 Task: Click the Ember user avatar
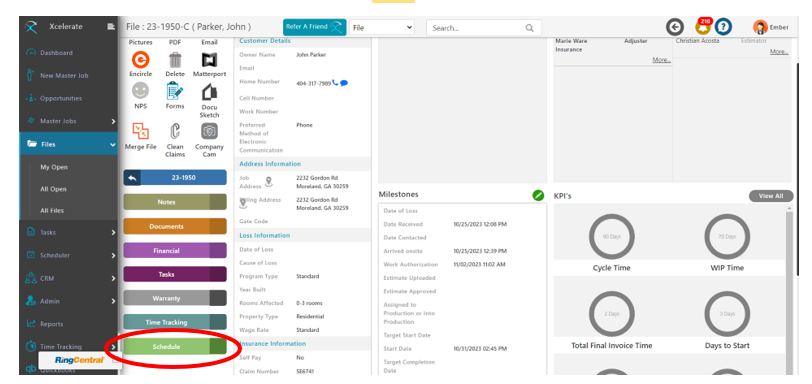pos(760,27)
